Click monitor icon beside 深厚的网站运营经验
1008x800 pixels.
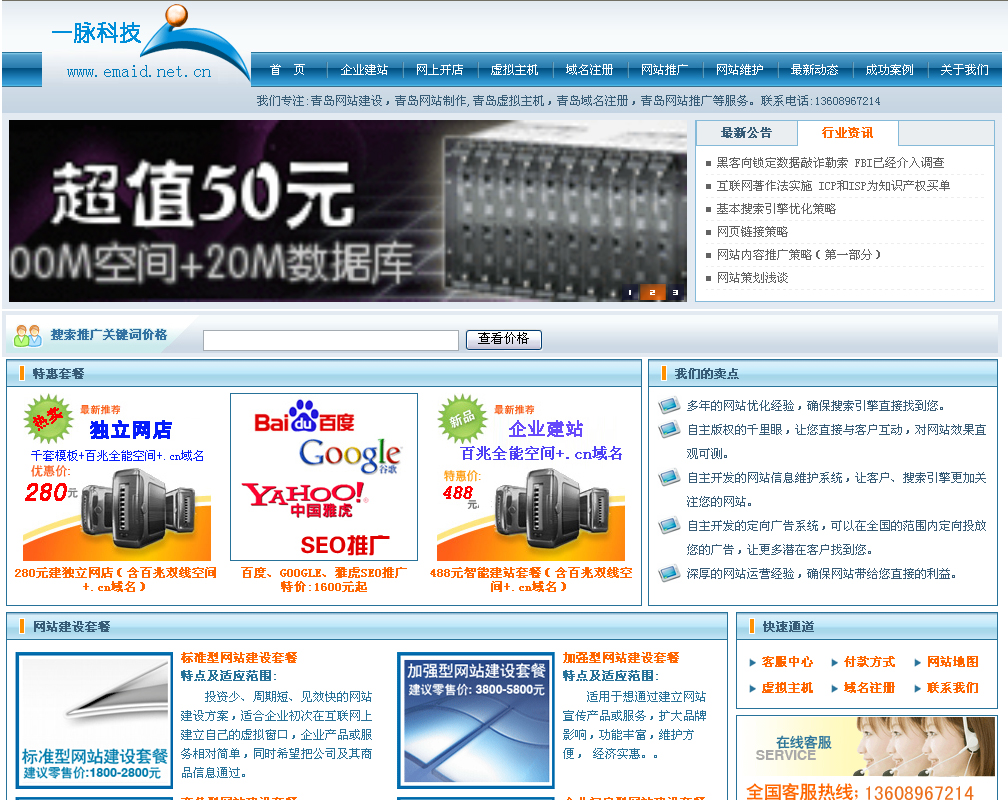click(669, 573)
